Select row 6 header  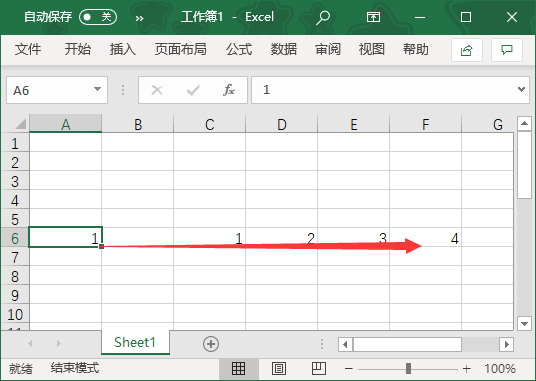coord(15,237)
